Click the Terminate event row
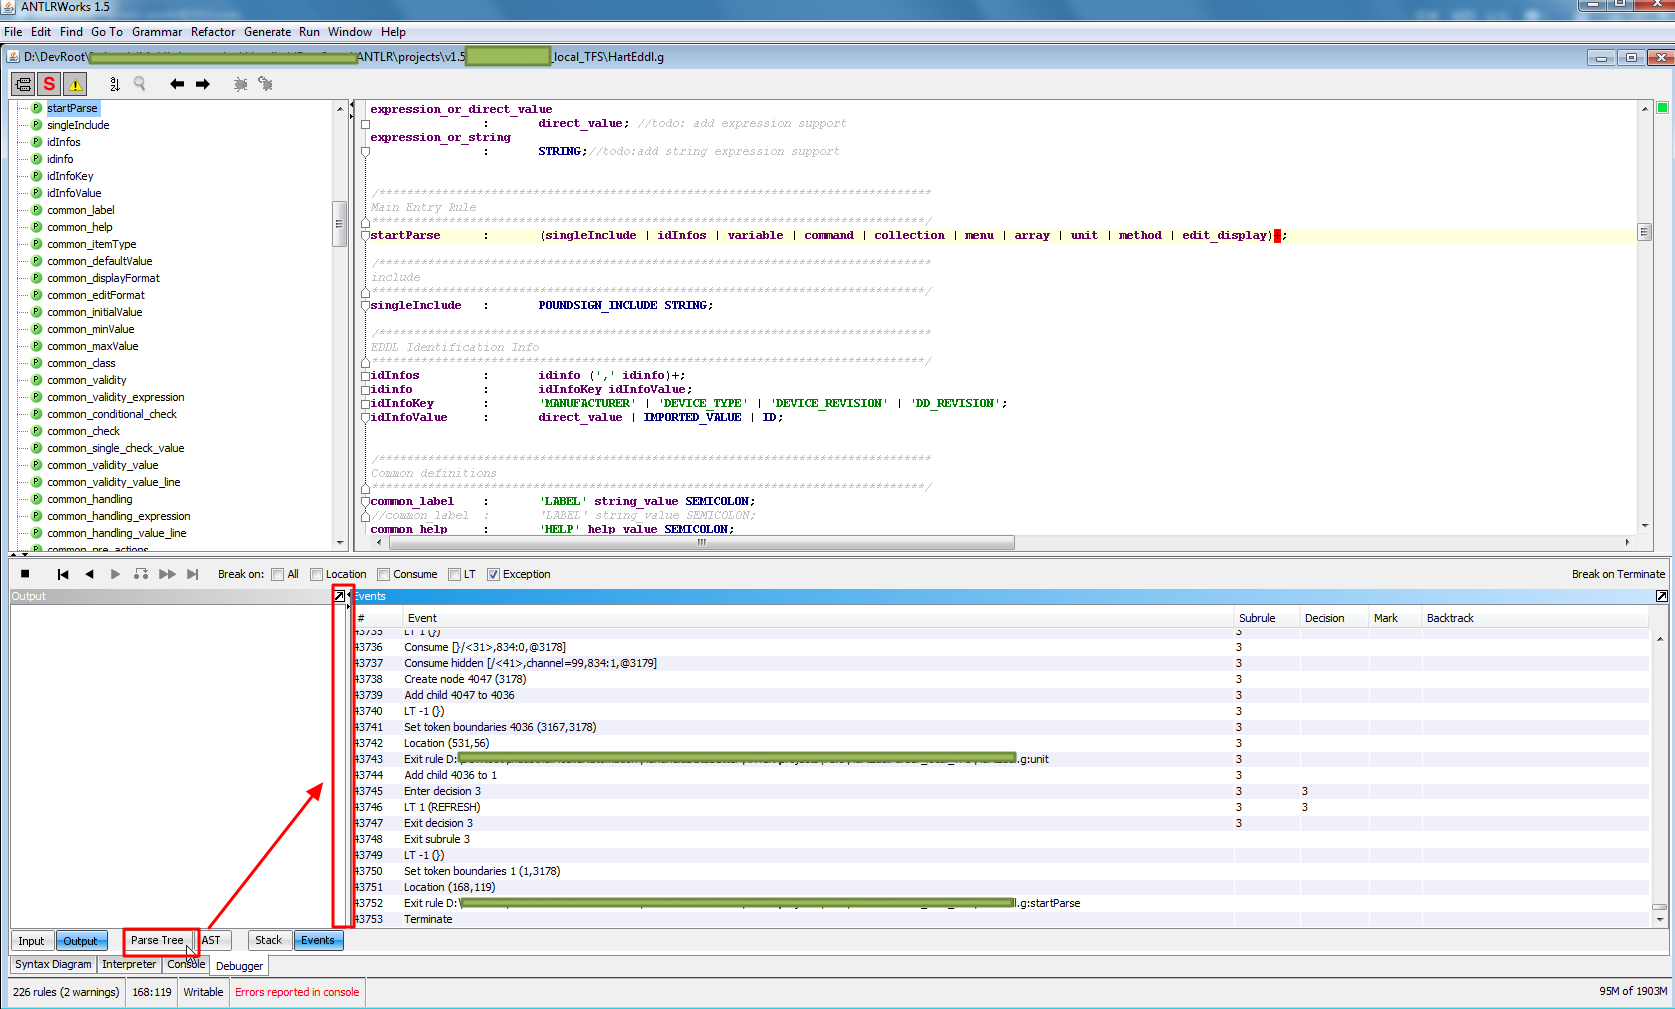The width and height of the screenshot is (1675, 1009). tap(1001, 919)
